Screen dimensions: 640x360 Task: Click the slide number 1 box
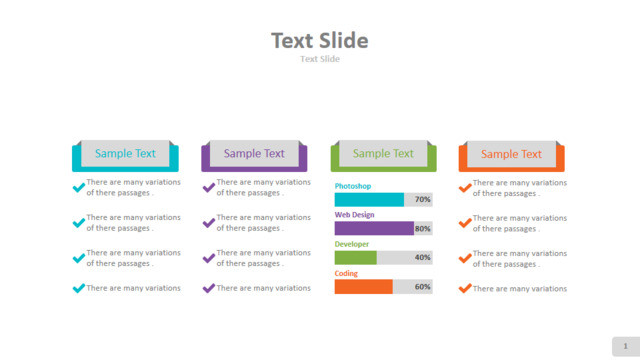626,347
